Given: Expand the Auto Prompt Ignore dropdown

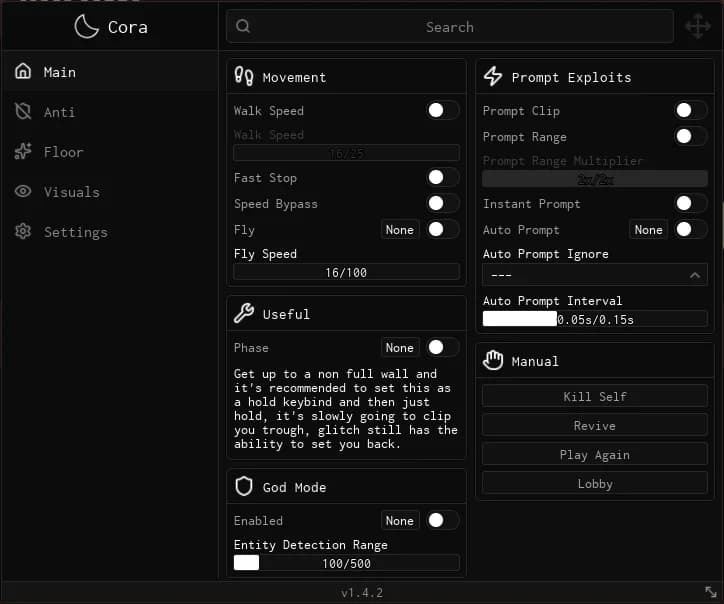Looking at the screenshot, I should [x=595, y=275].
